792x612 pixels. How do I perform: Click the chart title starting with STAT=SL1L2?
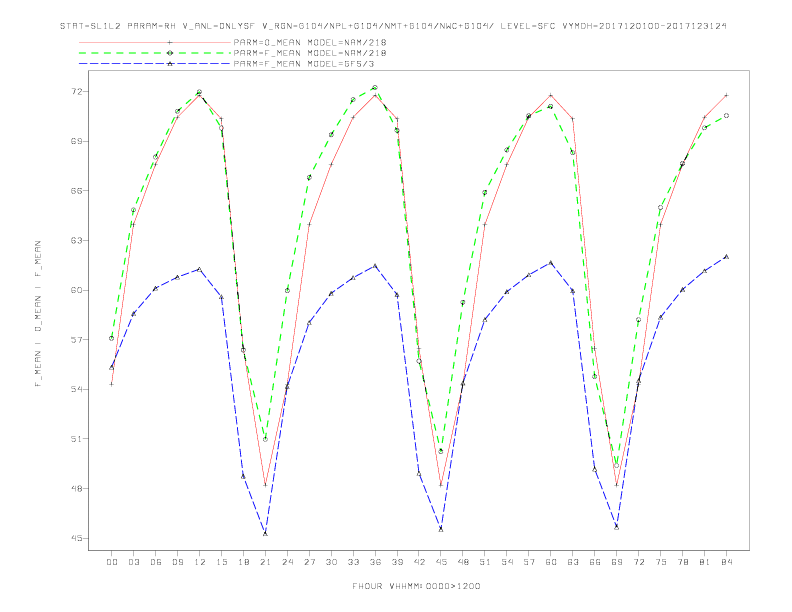(393, 26)
